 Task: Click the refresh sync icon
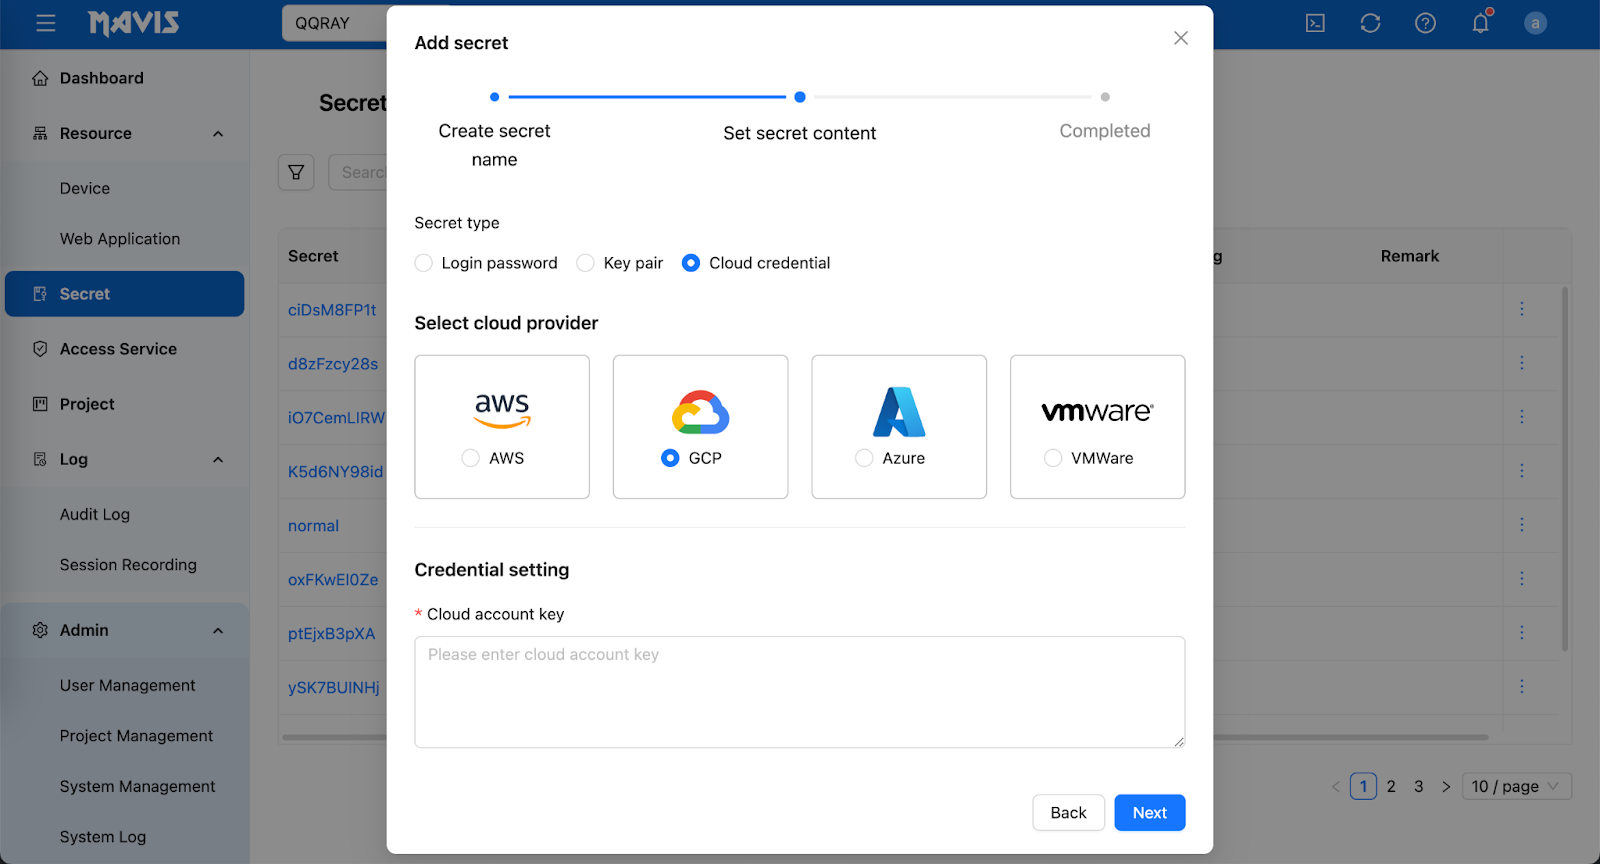[1370, 23]
